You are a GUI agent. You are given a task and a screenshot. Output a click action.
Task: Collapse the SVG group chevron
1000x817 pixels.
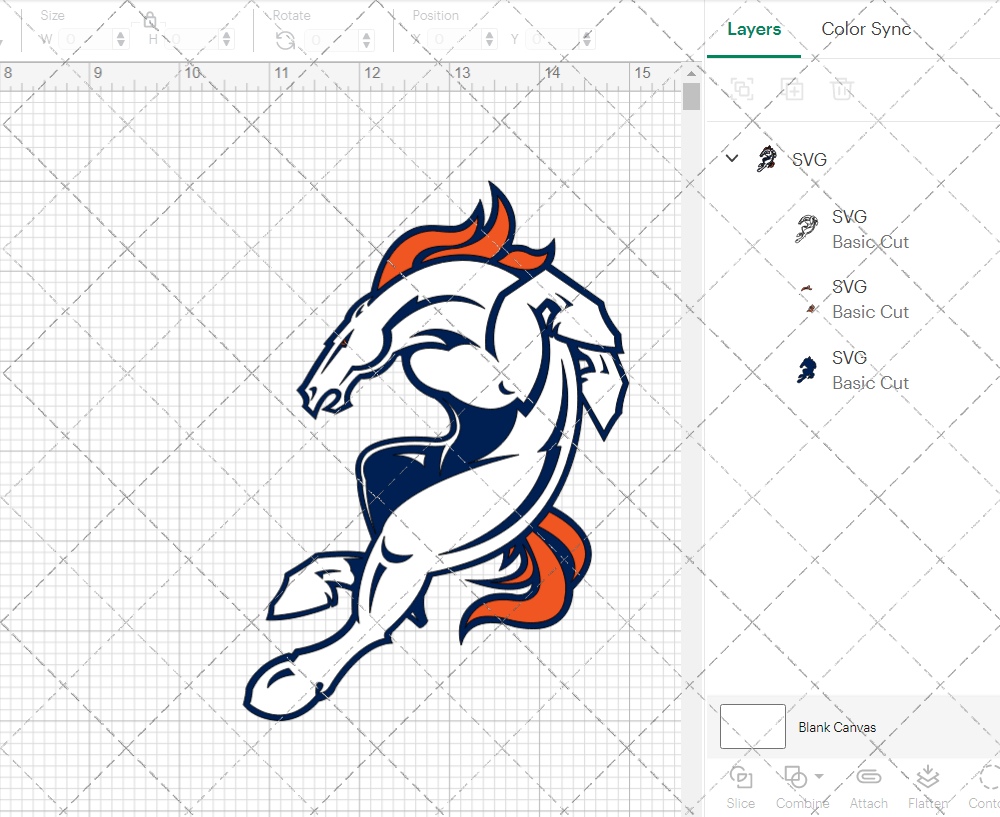point(732,158)
